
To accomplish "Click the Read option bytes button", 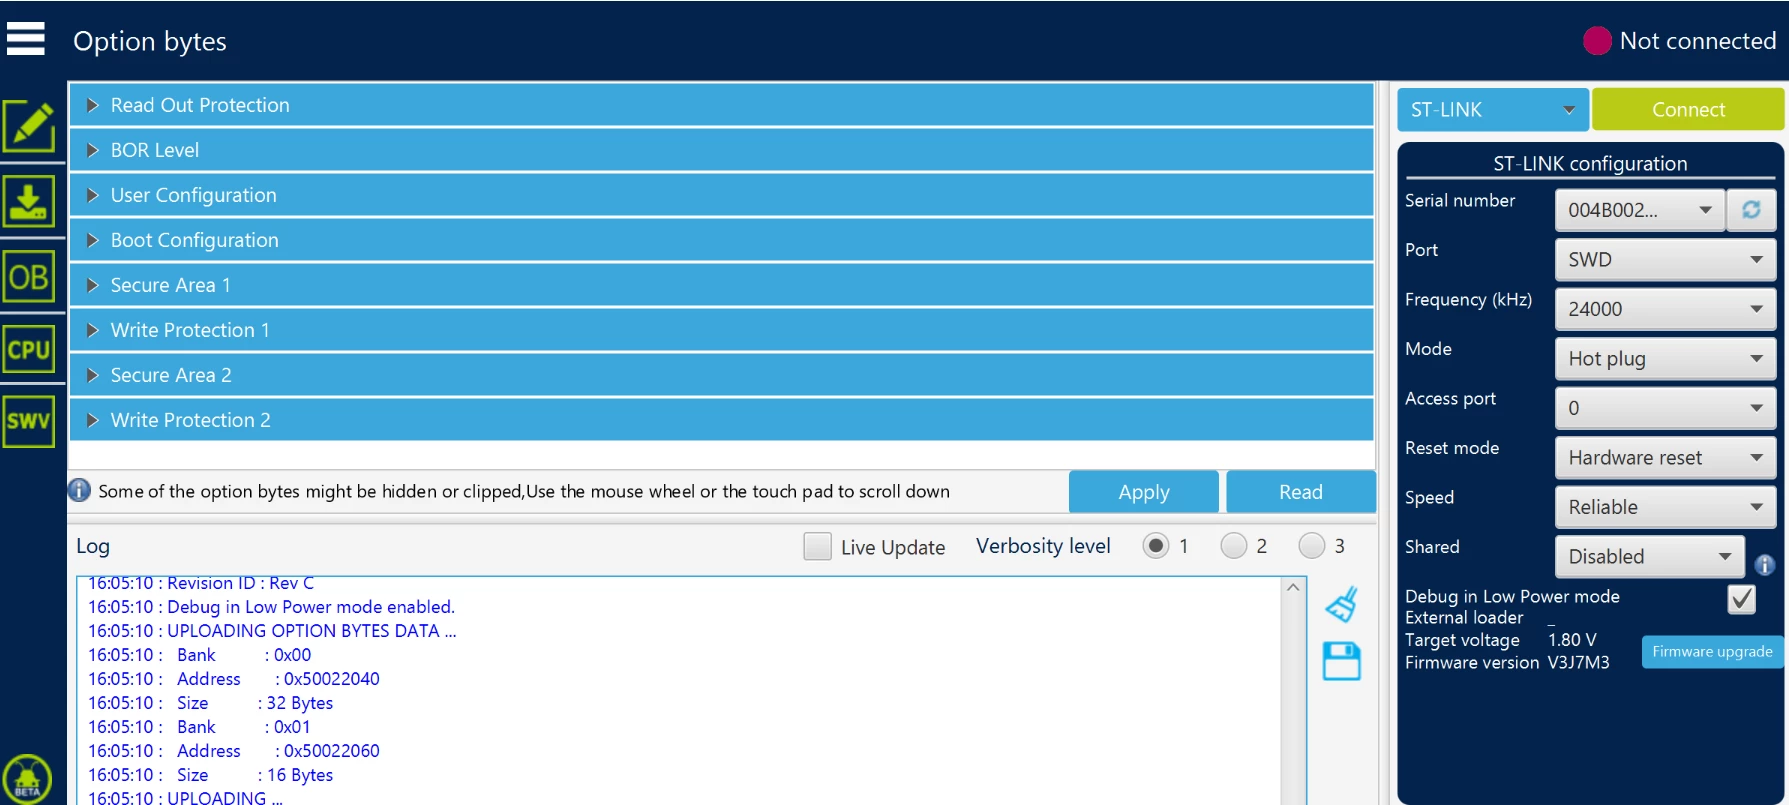I will pos(1301,492).
